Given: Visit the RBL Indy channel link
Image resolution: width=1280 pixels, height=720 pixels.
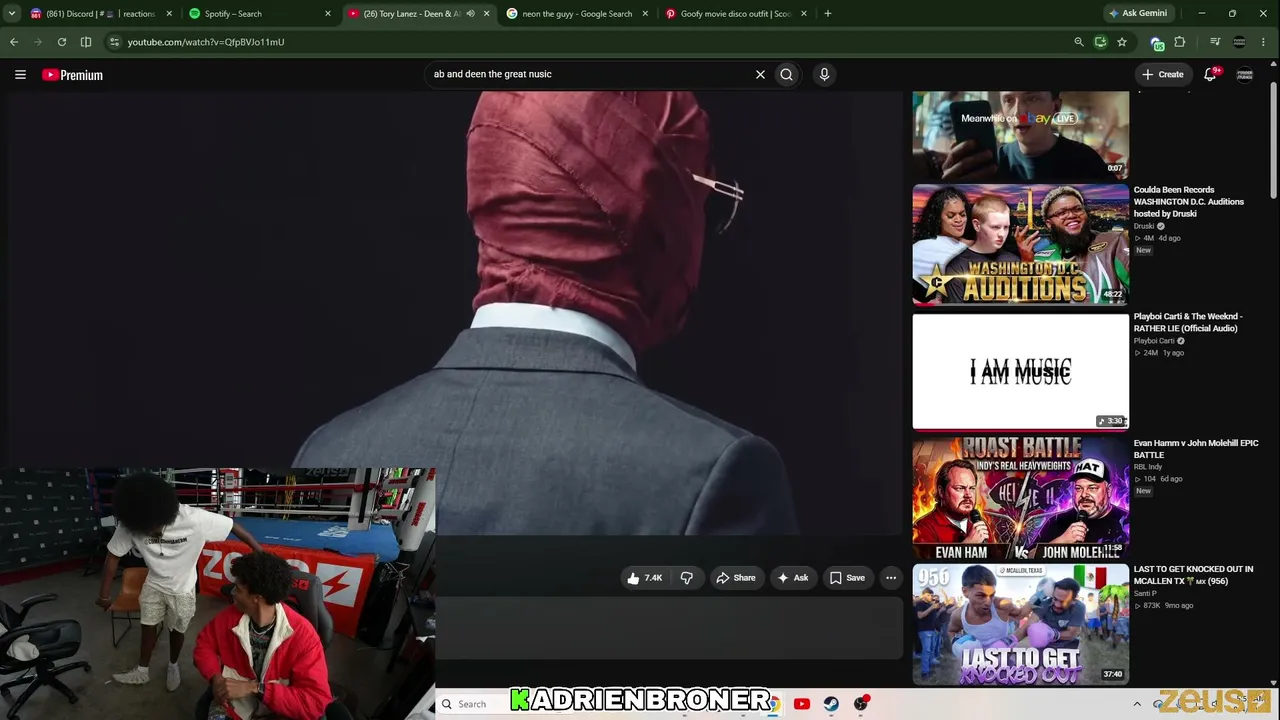Looking at the screenshot, I should click(1148, 467).
